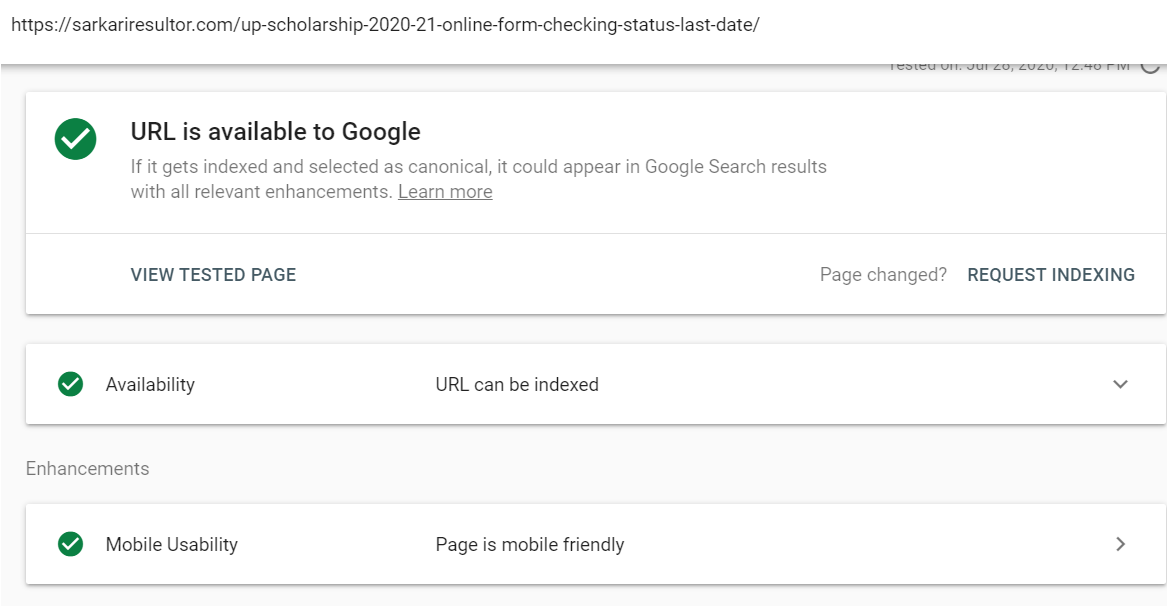Click the Mobile Usability green check icon
This screenshot has width=1168, height=607.
71,544
